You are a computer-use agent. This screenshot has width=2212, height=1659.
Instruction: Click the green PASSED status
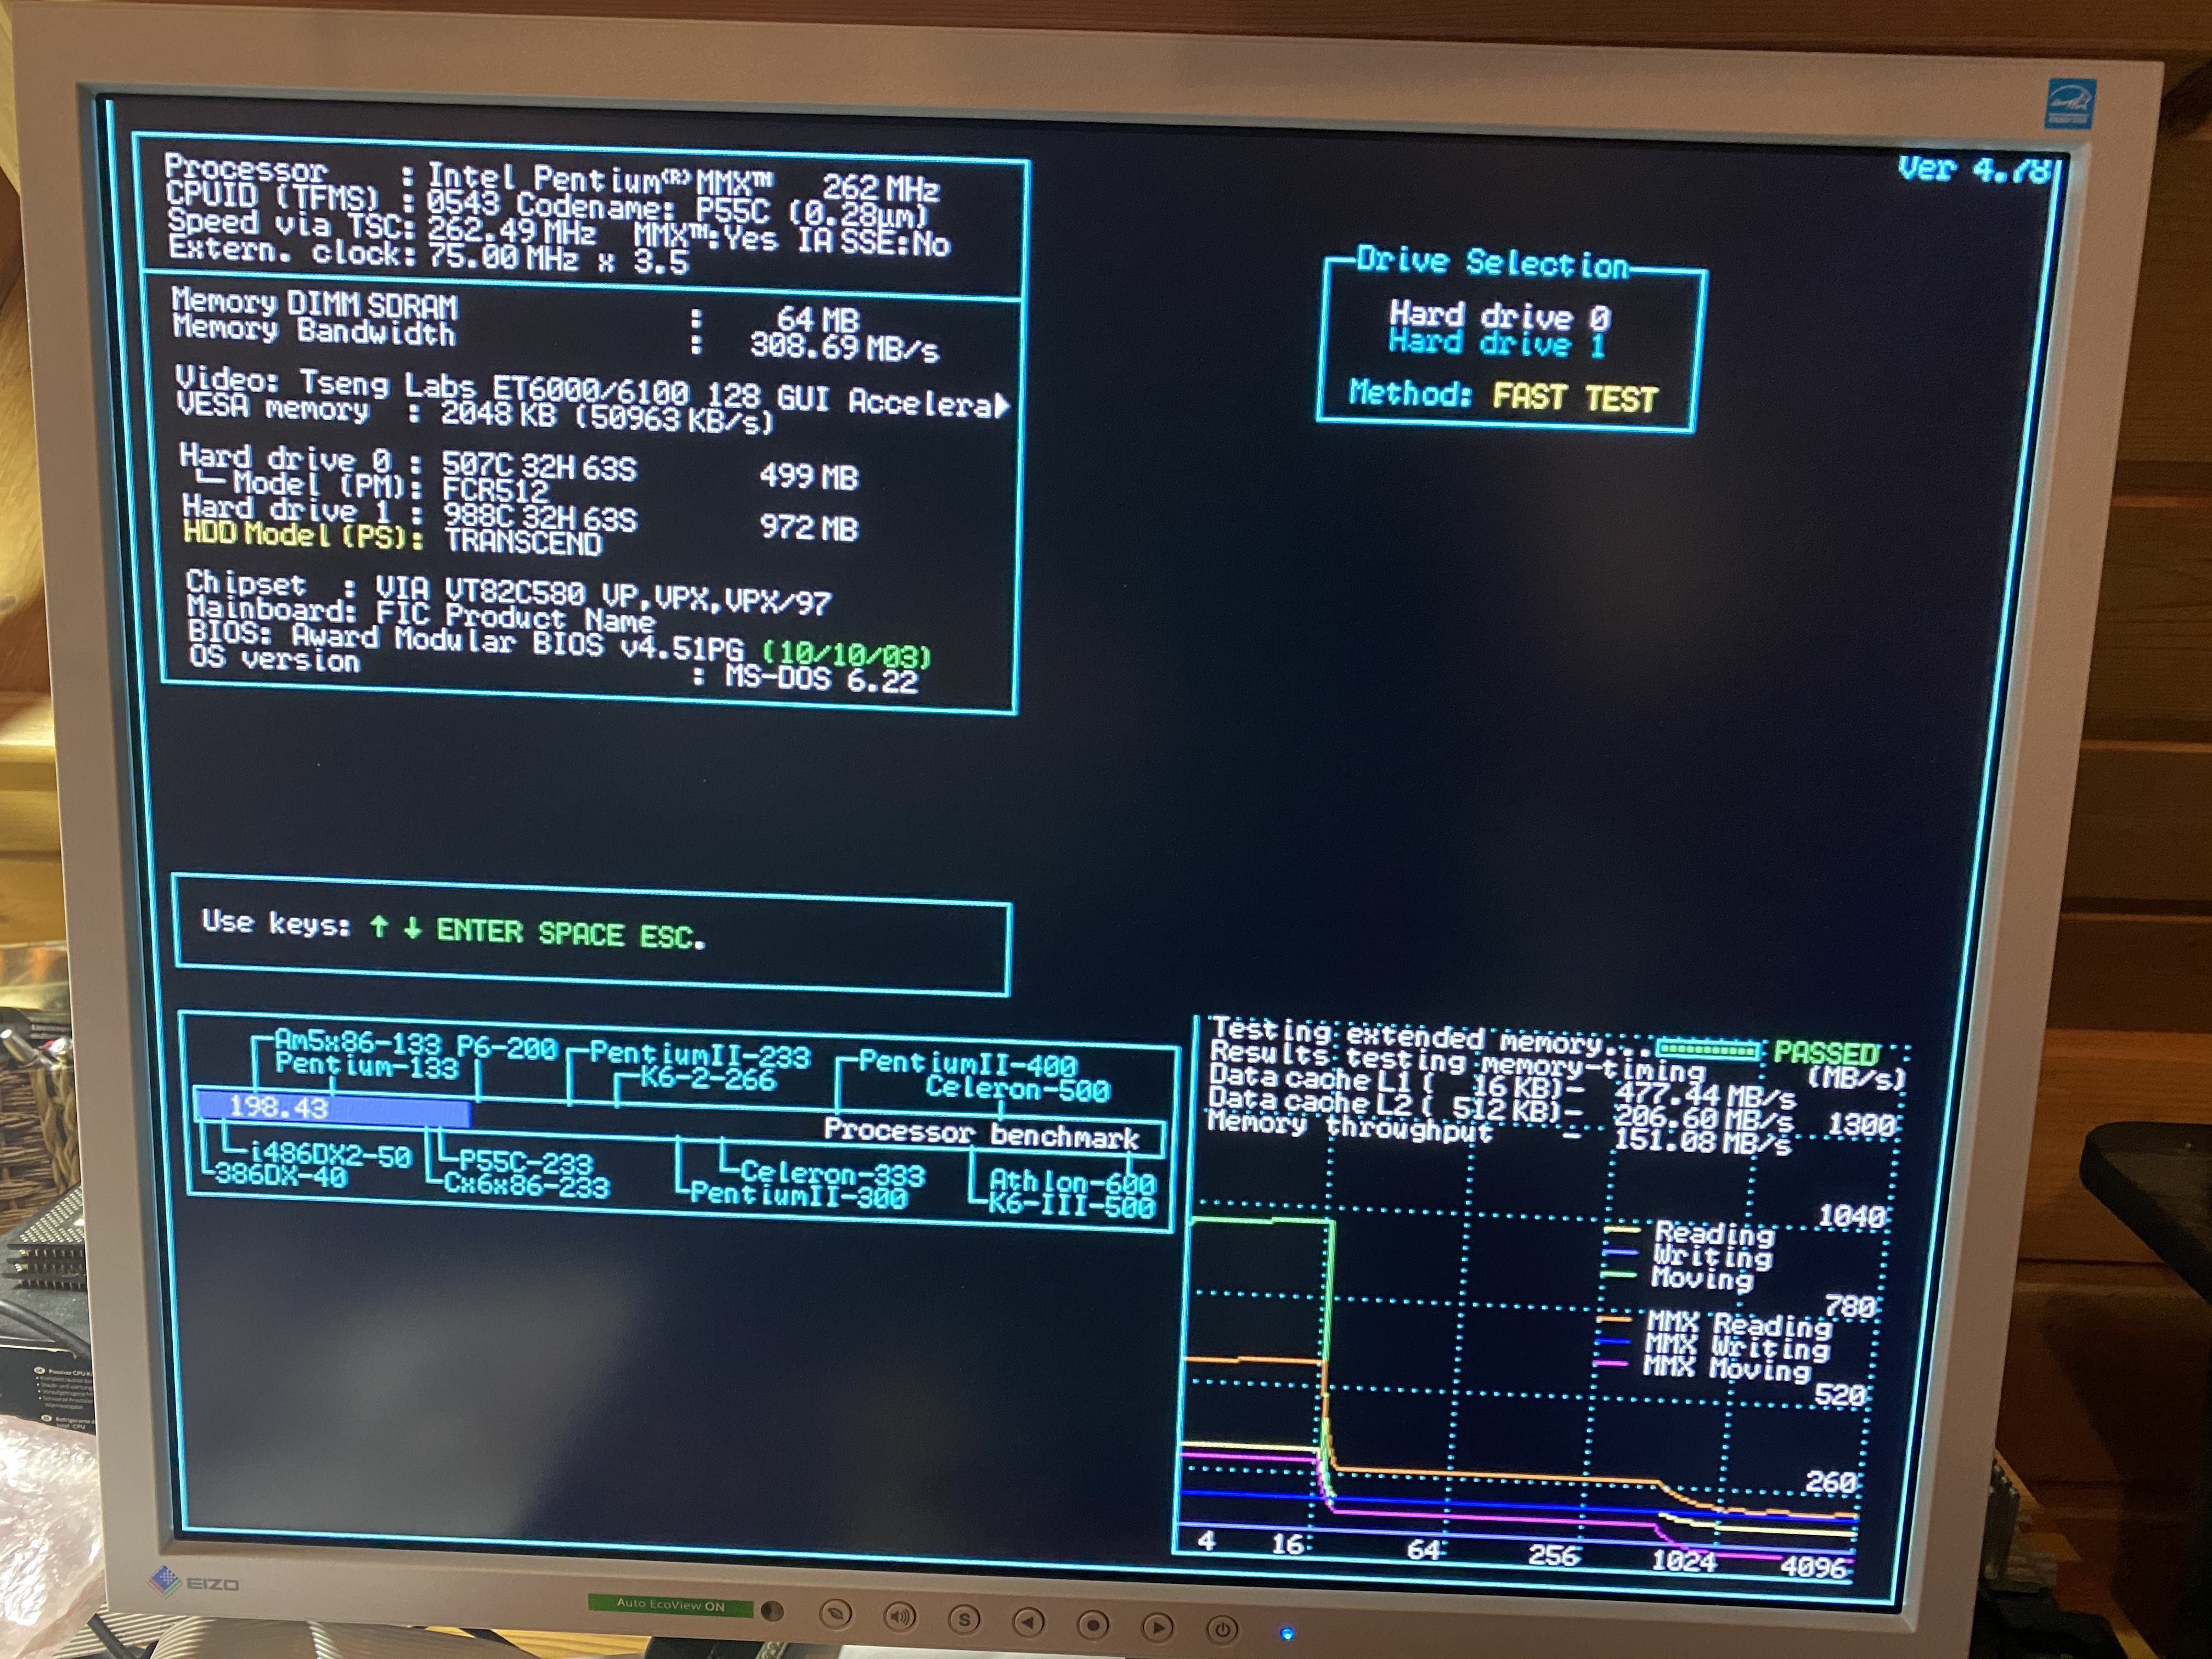[x=1826, y=1053]
